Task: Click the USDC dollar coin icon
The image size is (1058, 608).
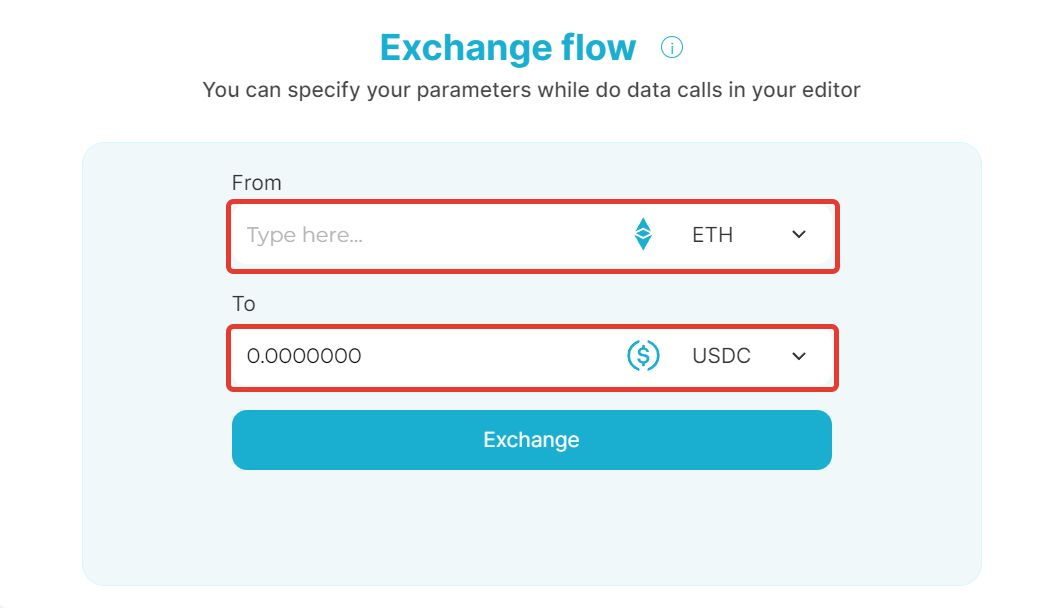Action: (643, 356)
